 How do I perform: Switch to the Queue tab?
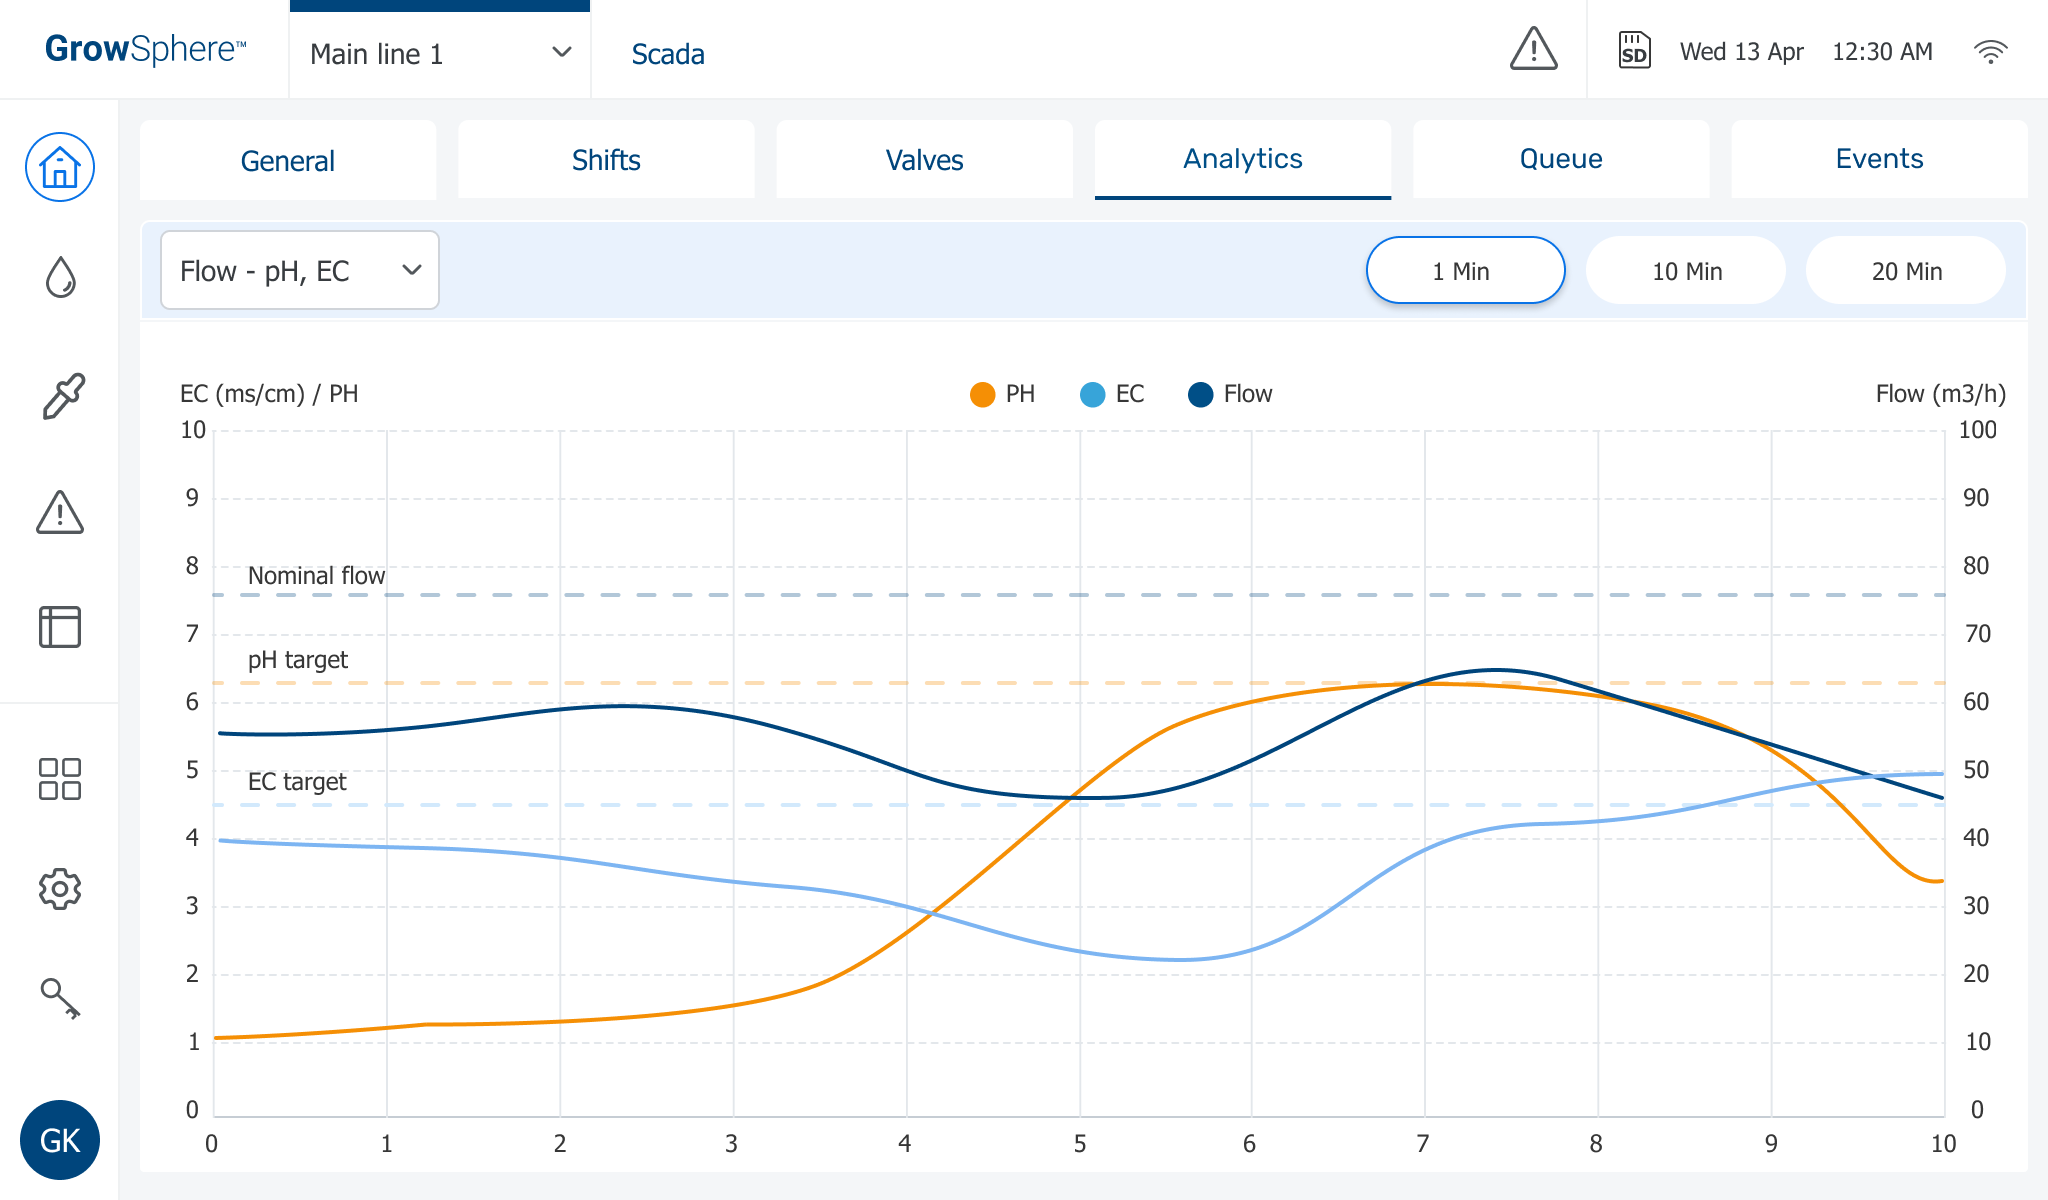point(1561,159)
